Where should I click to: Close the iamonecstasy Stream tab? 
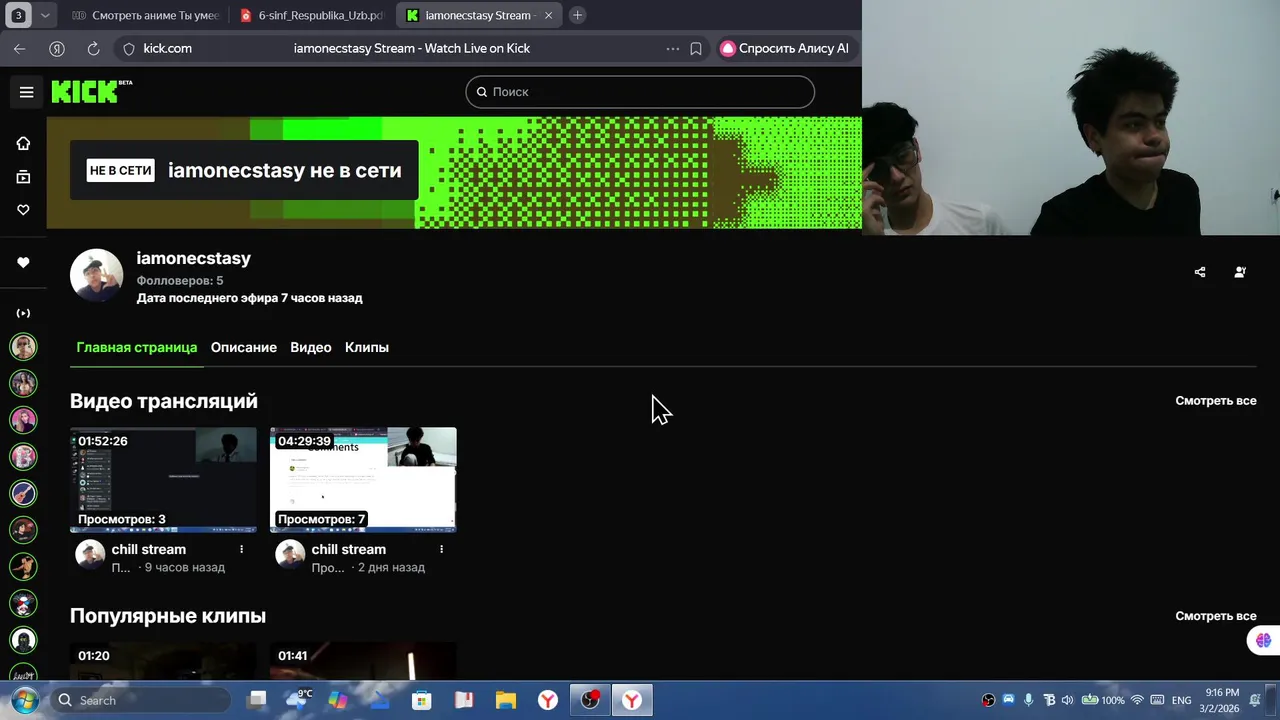(548, 15)
